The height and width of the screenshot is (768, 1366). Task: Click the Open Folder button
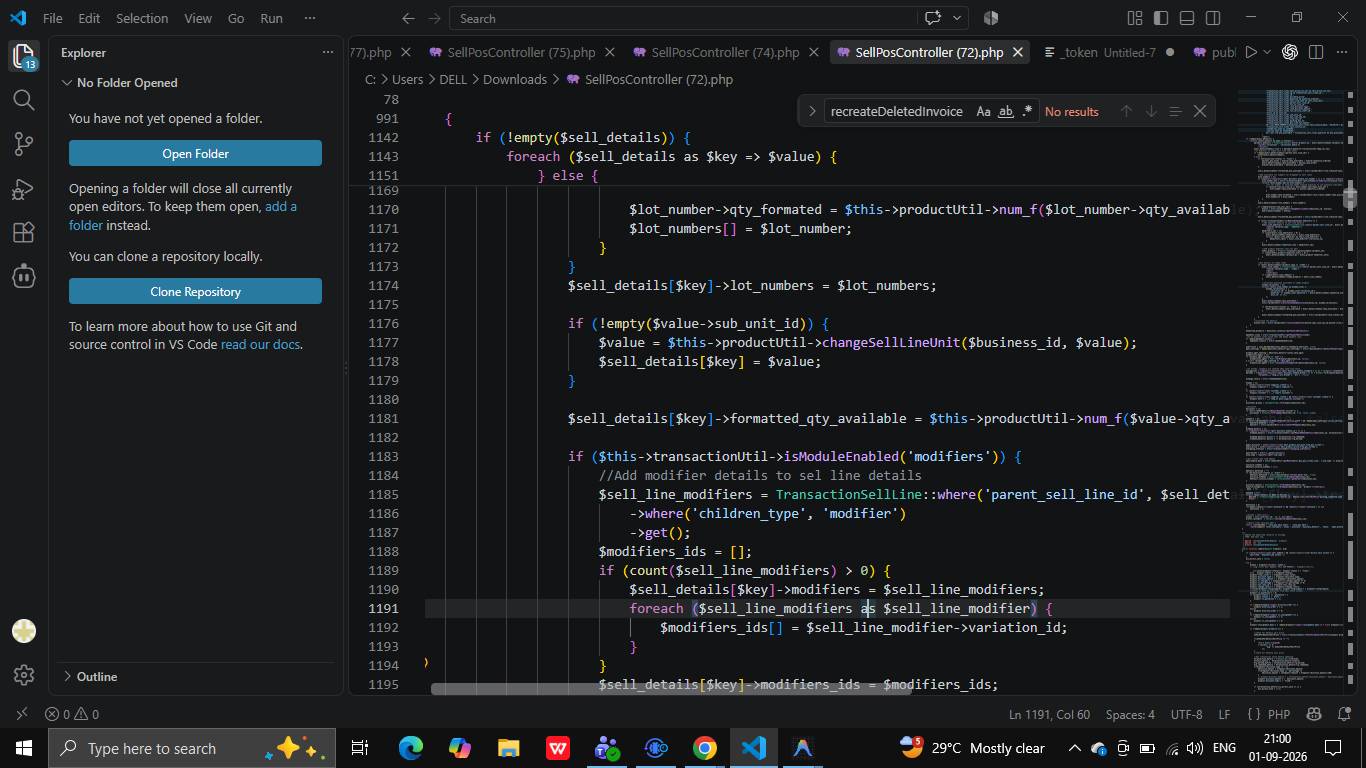pos(195,153)
